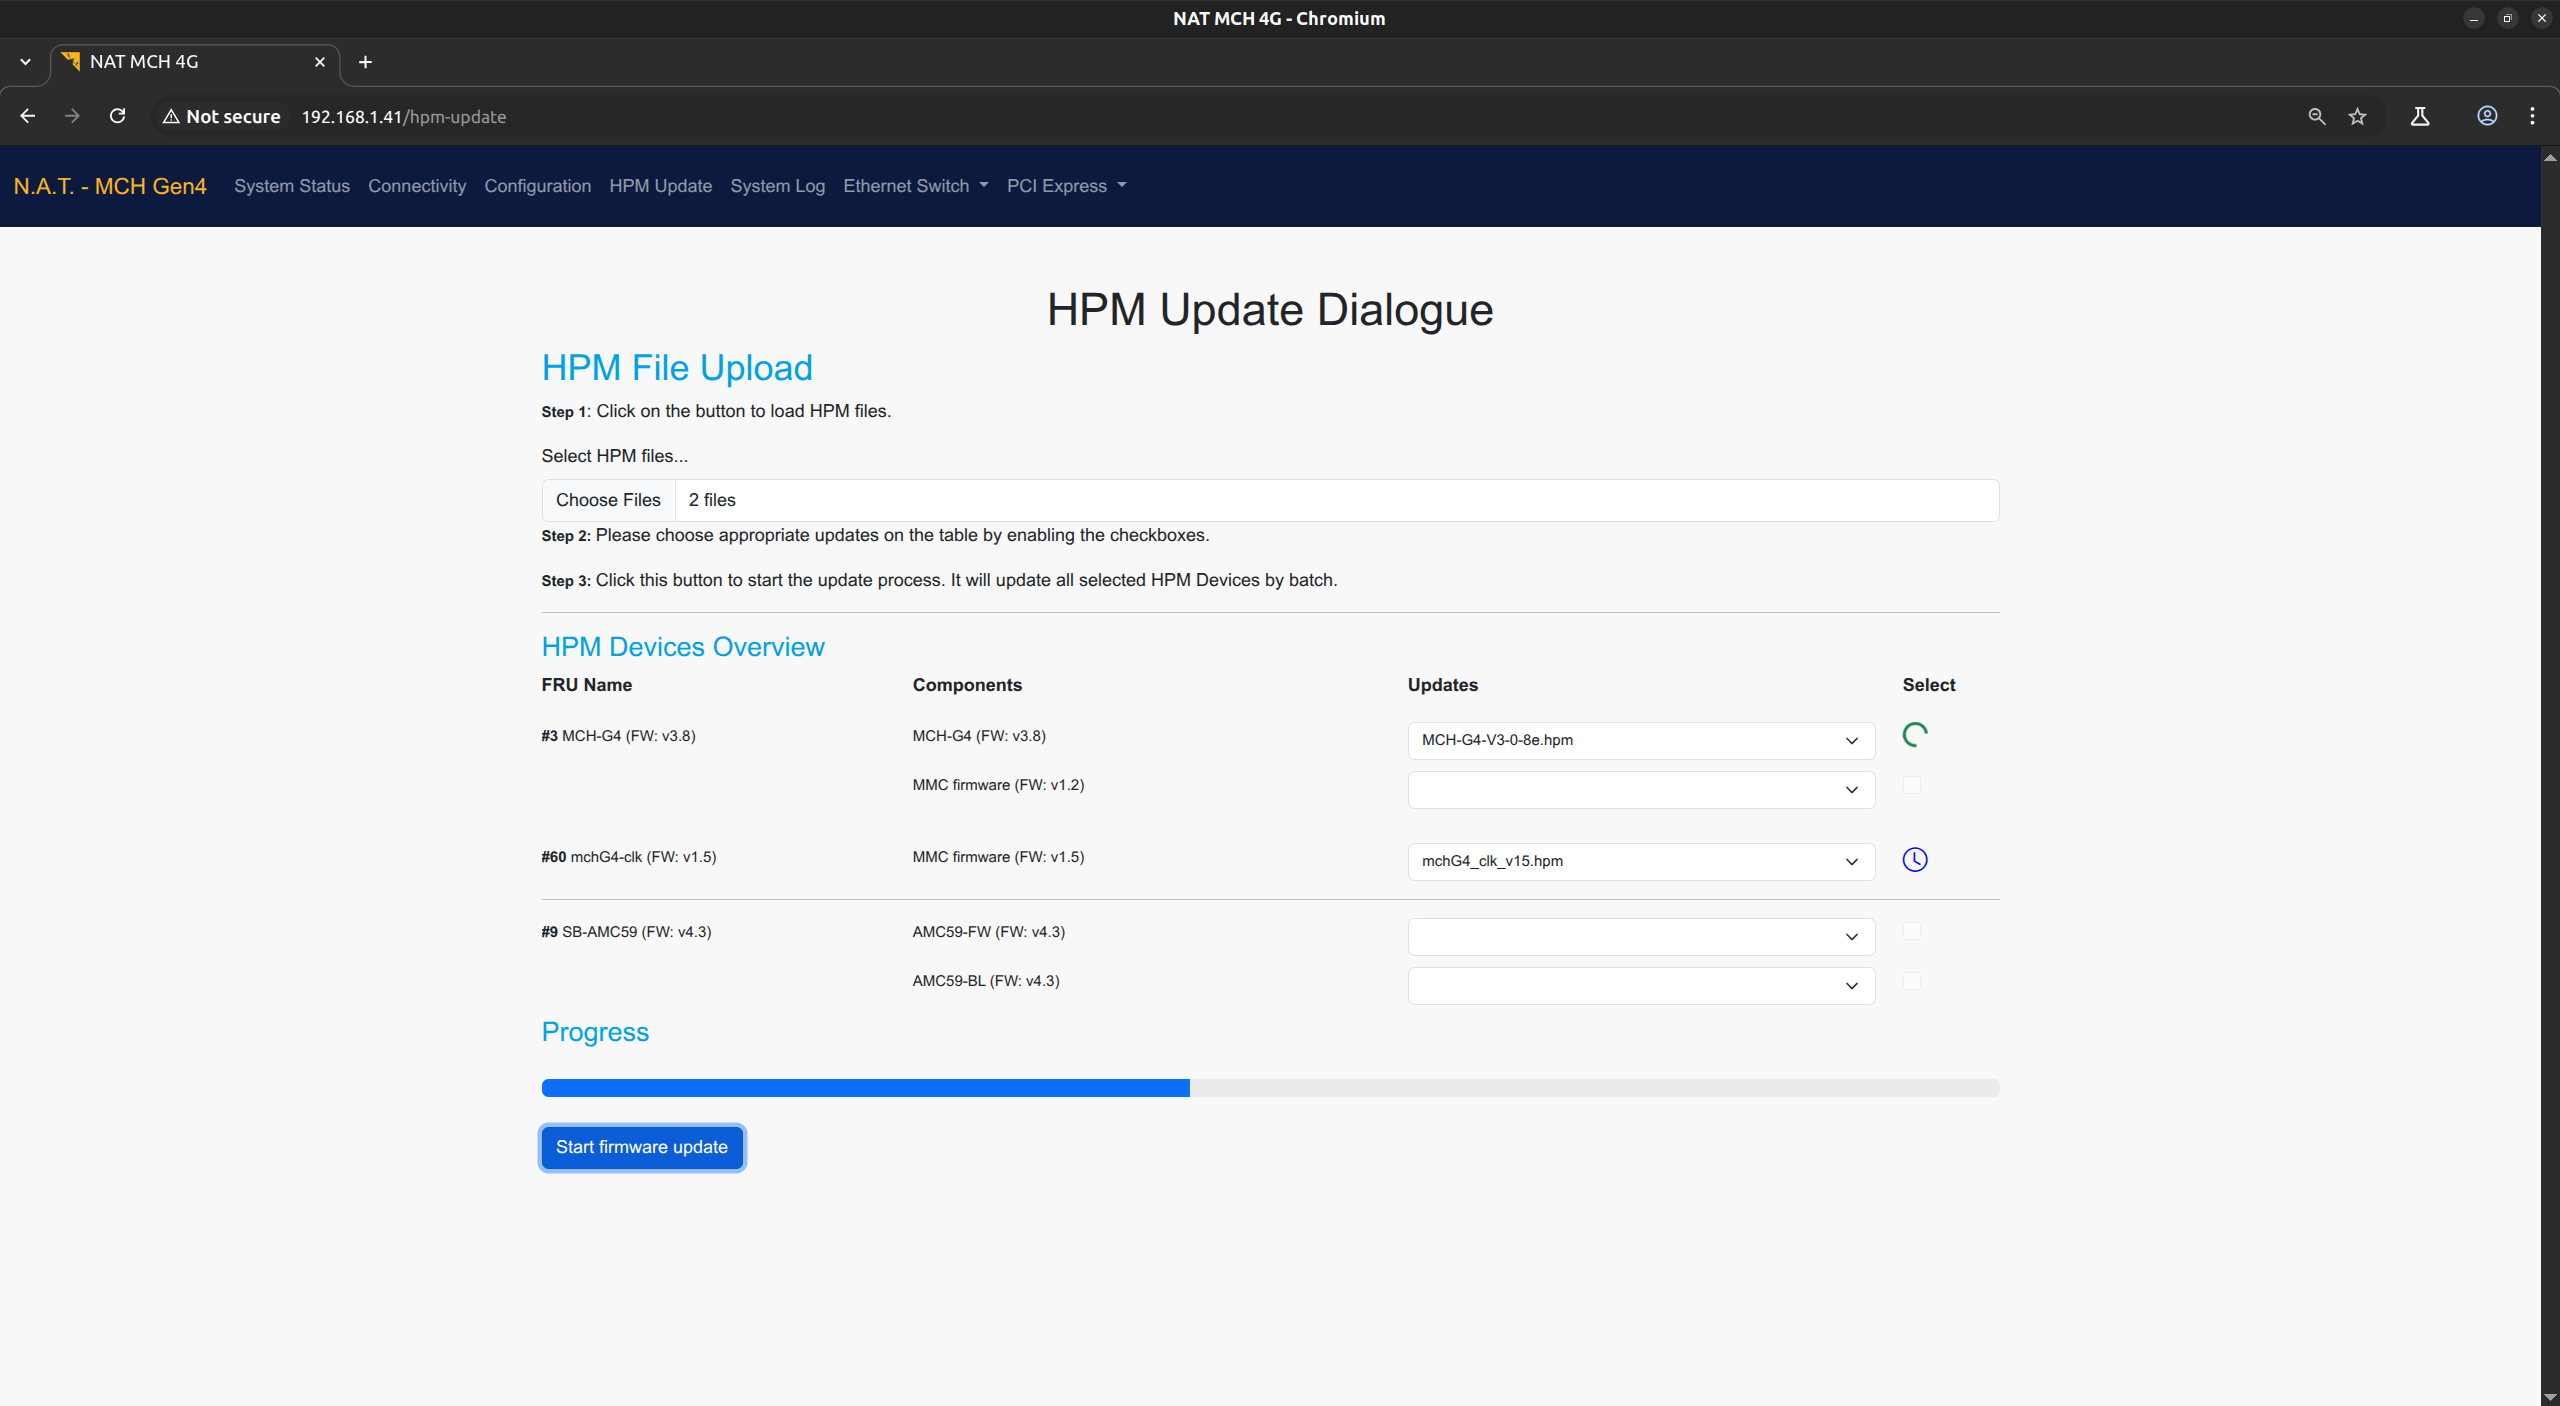2560x1406 pixels.
Task: Open the Chromium profile icon
Action: [2486, 116]
